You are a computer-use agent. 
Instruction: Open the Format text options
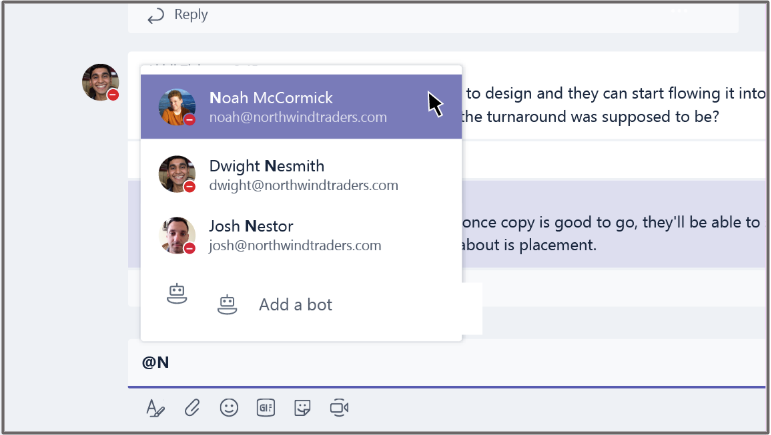pyautogui.click(x=155, y=407)
